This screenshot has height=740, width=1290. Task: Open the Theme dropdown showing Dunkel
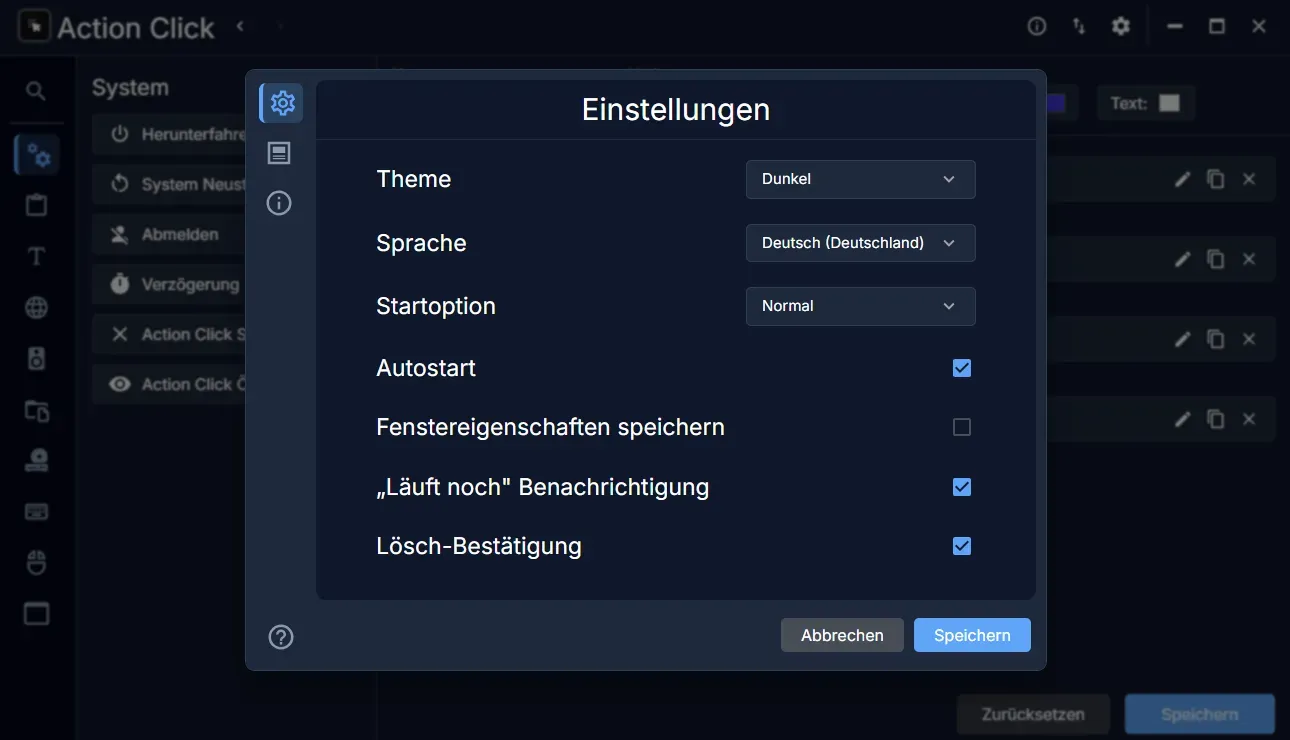pos(860,179)
